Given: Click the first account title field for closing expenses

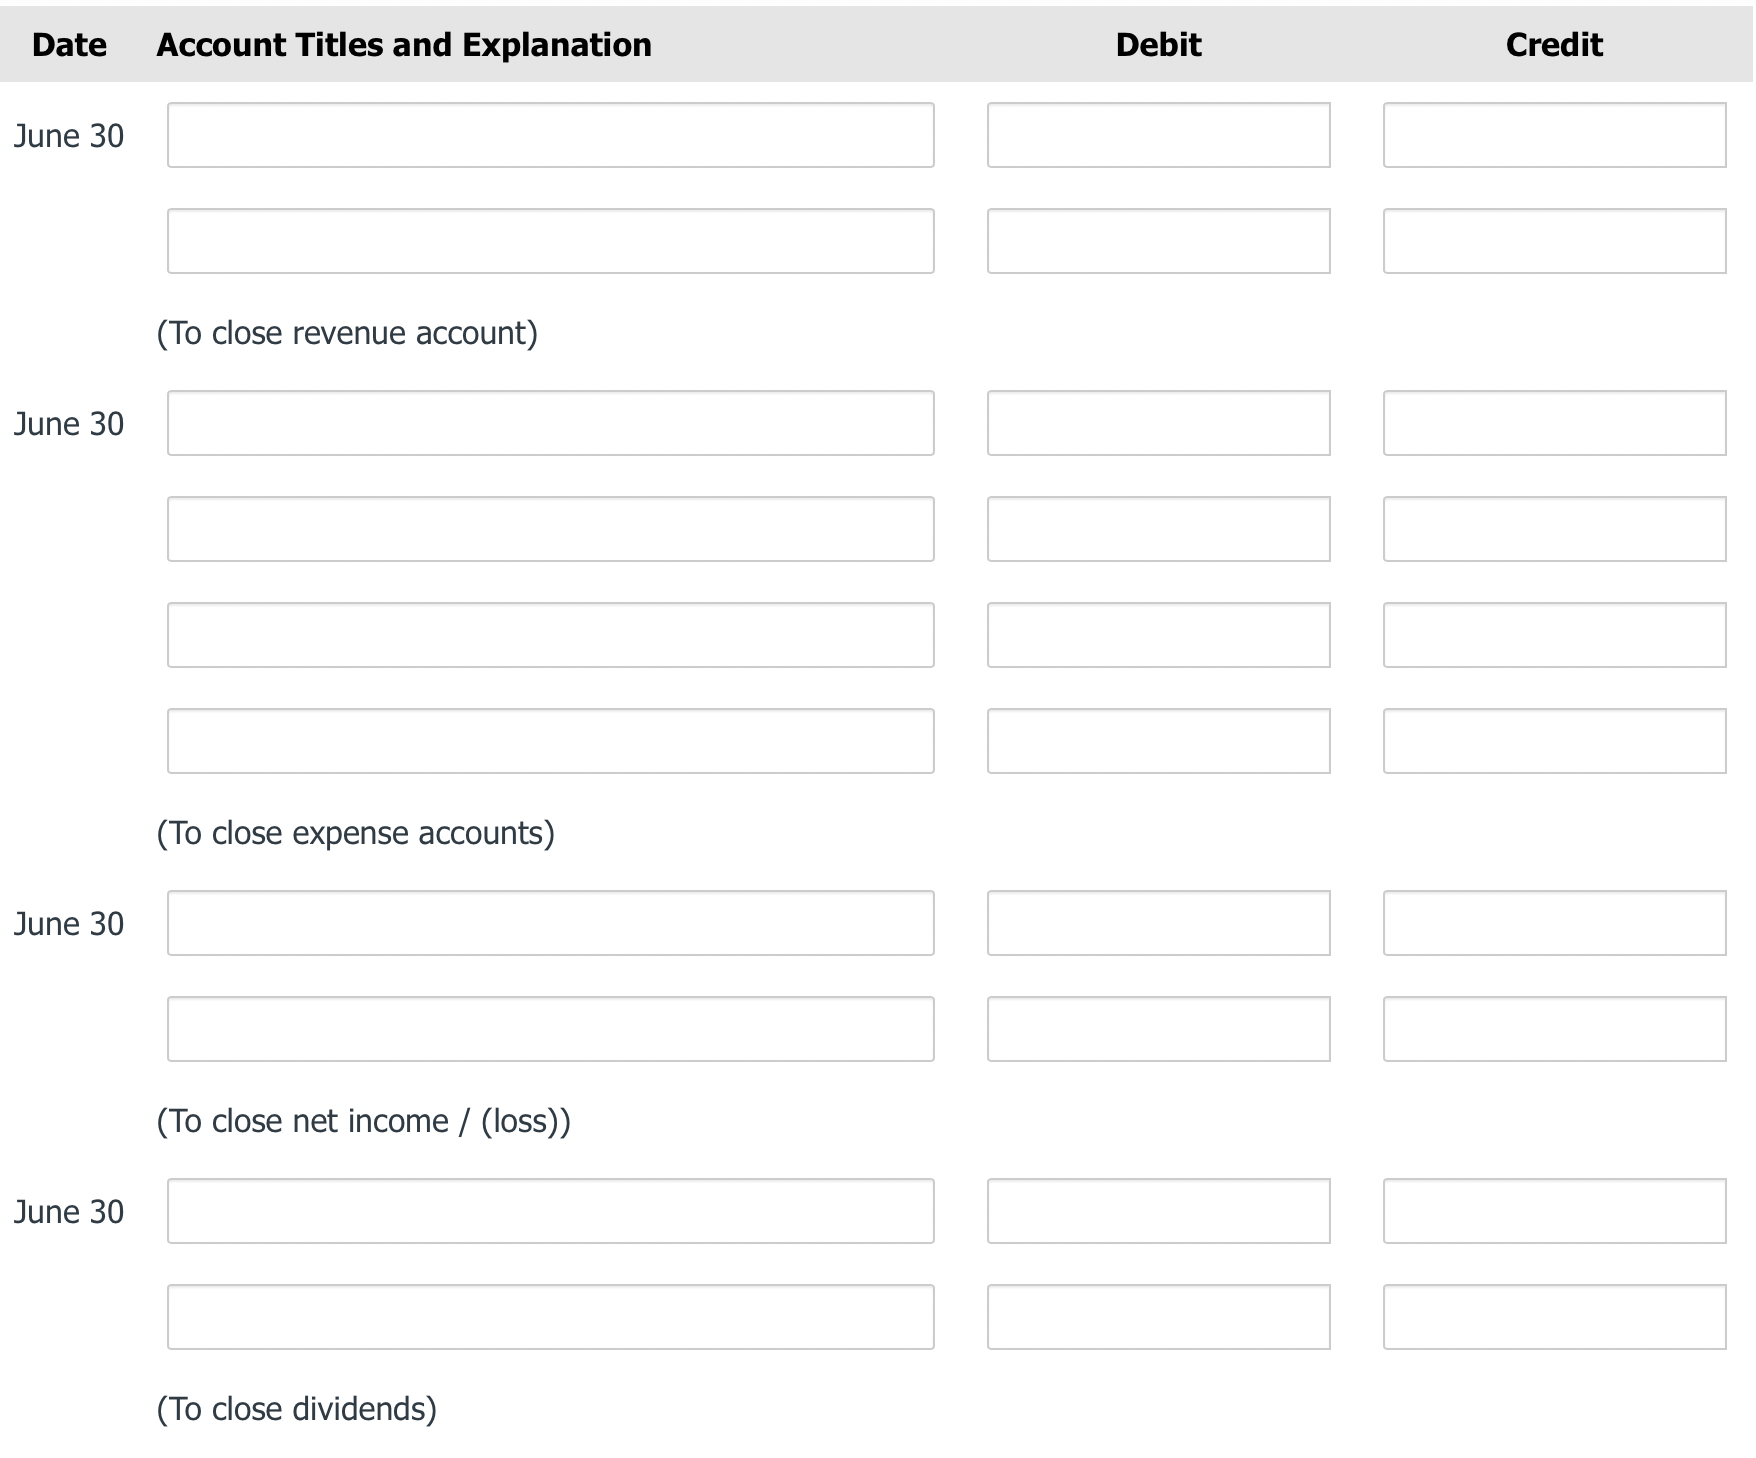Looking at the screenshot, I should tap(550, 423).
